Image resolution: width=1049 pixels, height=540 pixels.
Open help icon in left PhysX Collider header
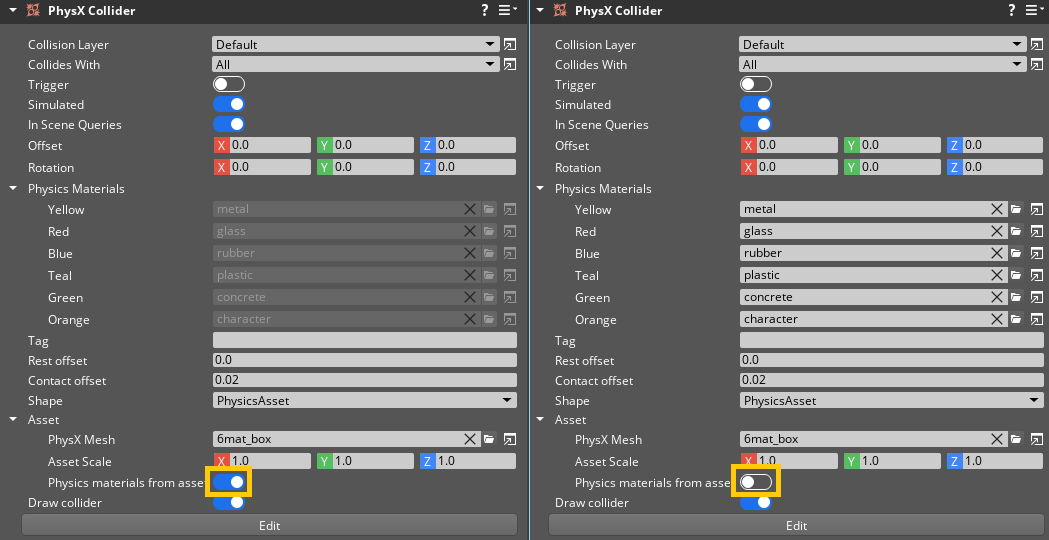(x=485, y=10)
